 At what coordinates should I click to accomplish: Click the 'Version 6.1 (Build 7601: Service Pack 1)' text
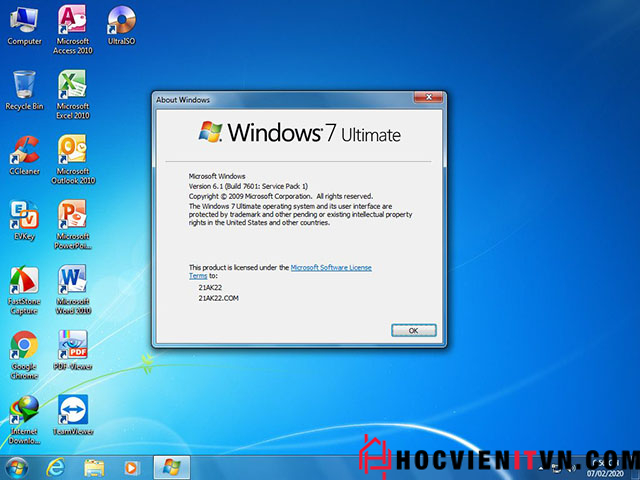[248, 186]
